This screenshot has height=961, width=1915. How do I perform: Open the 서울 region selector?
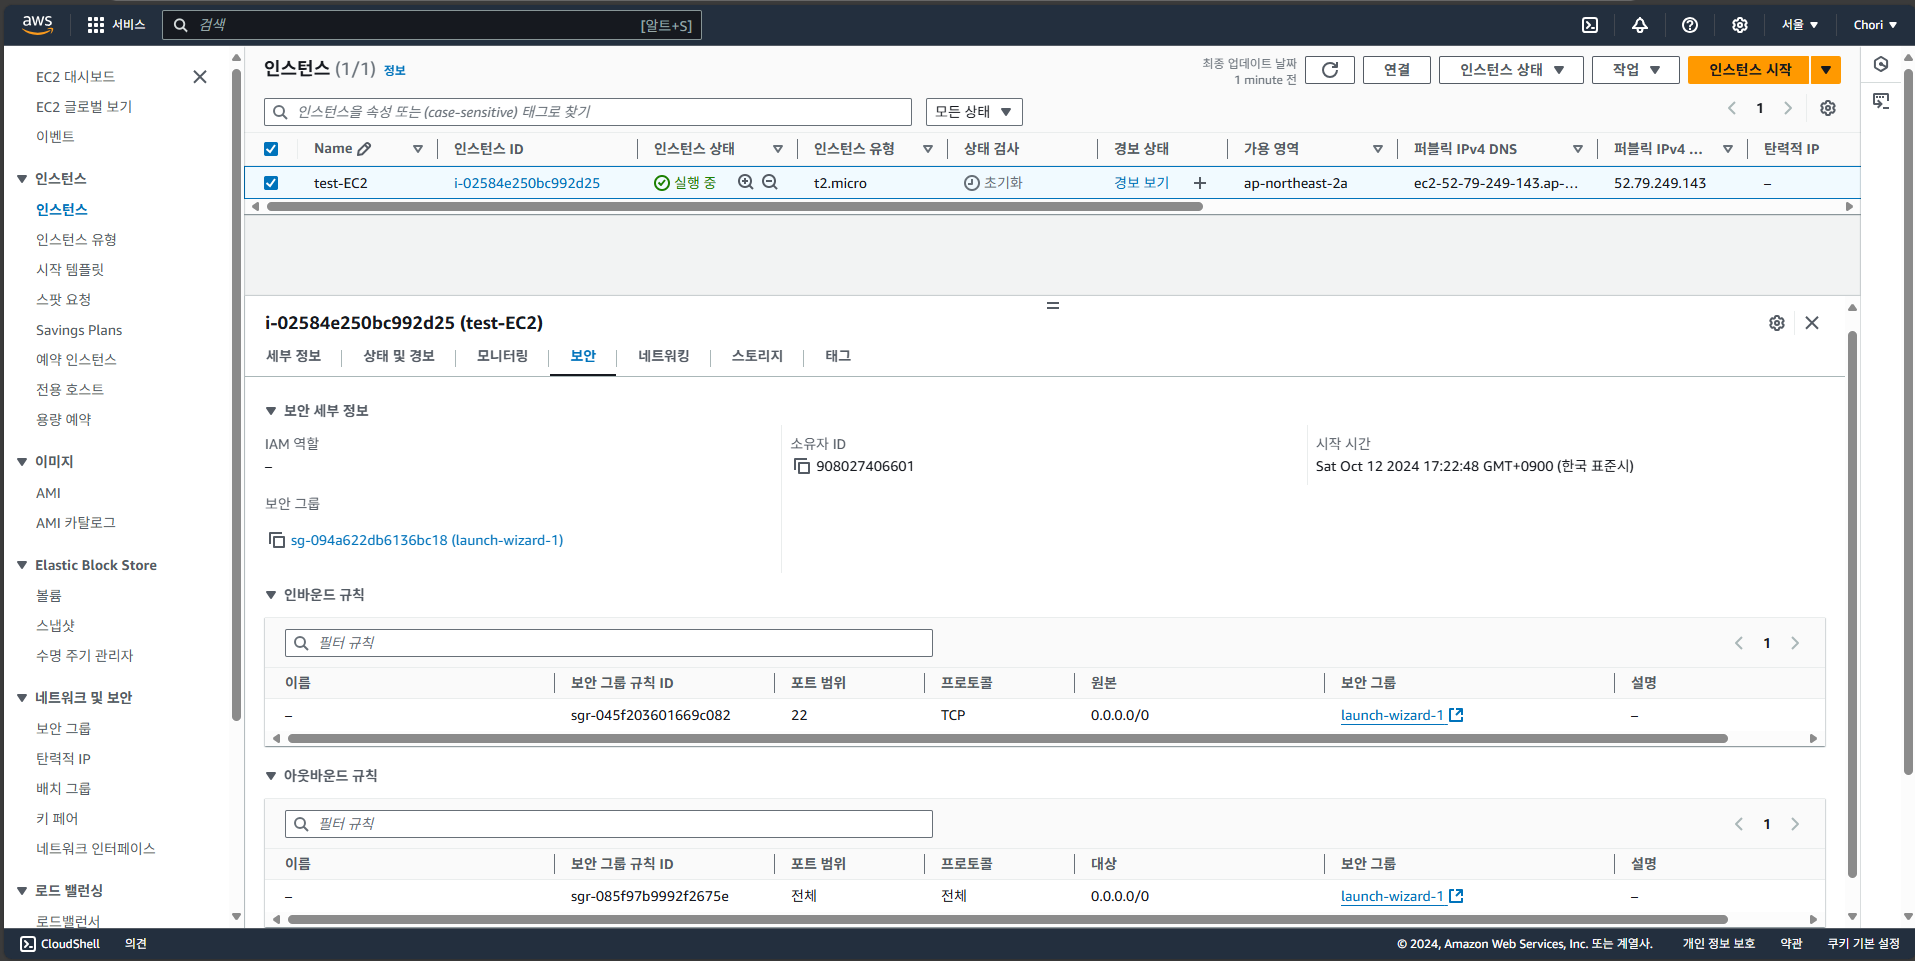(1800, 25)
